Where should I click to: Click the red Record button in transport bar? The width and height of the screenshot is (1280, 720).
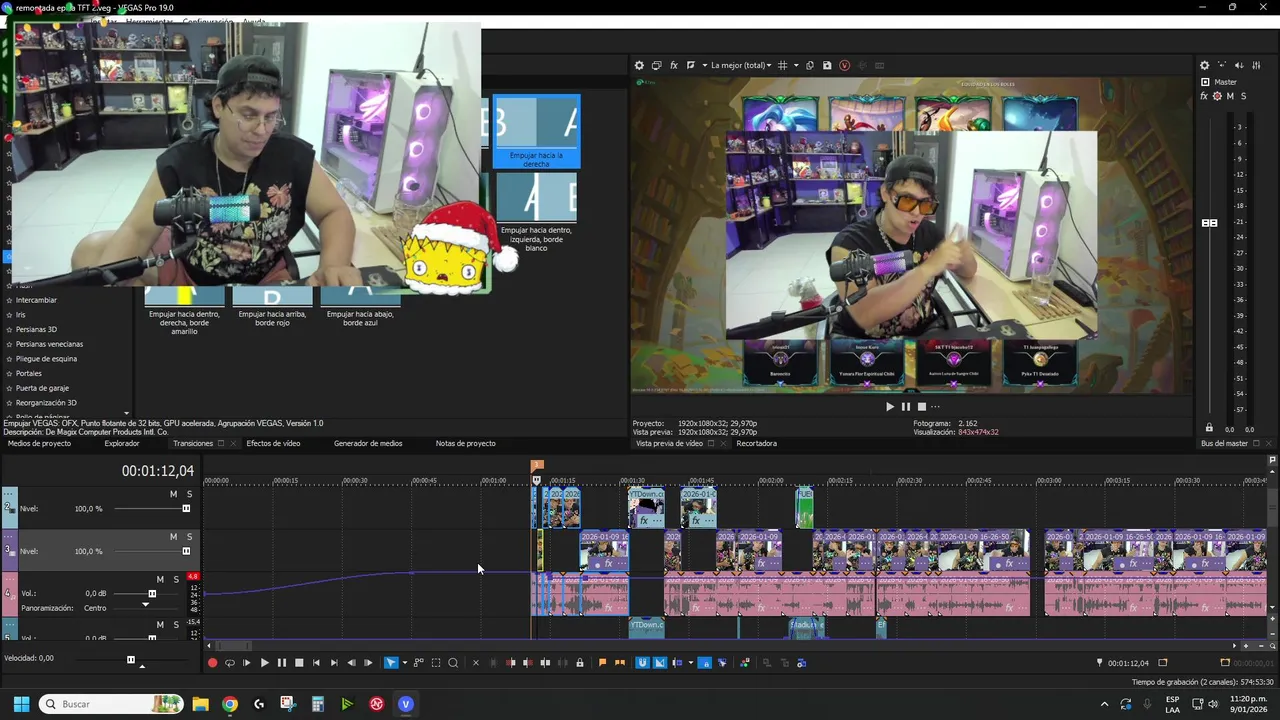212,663
